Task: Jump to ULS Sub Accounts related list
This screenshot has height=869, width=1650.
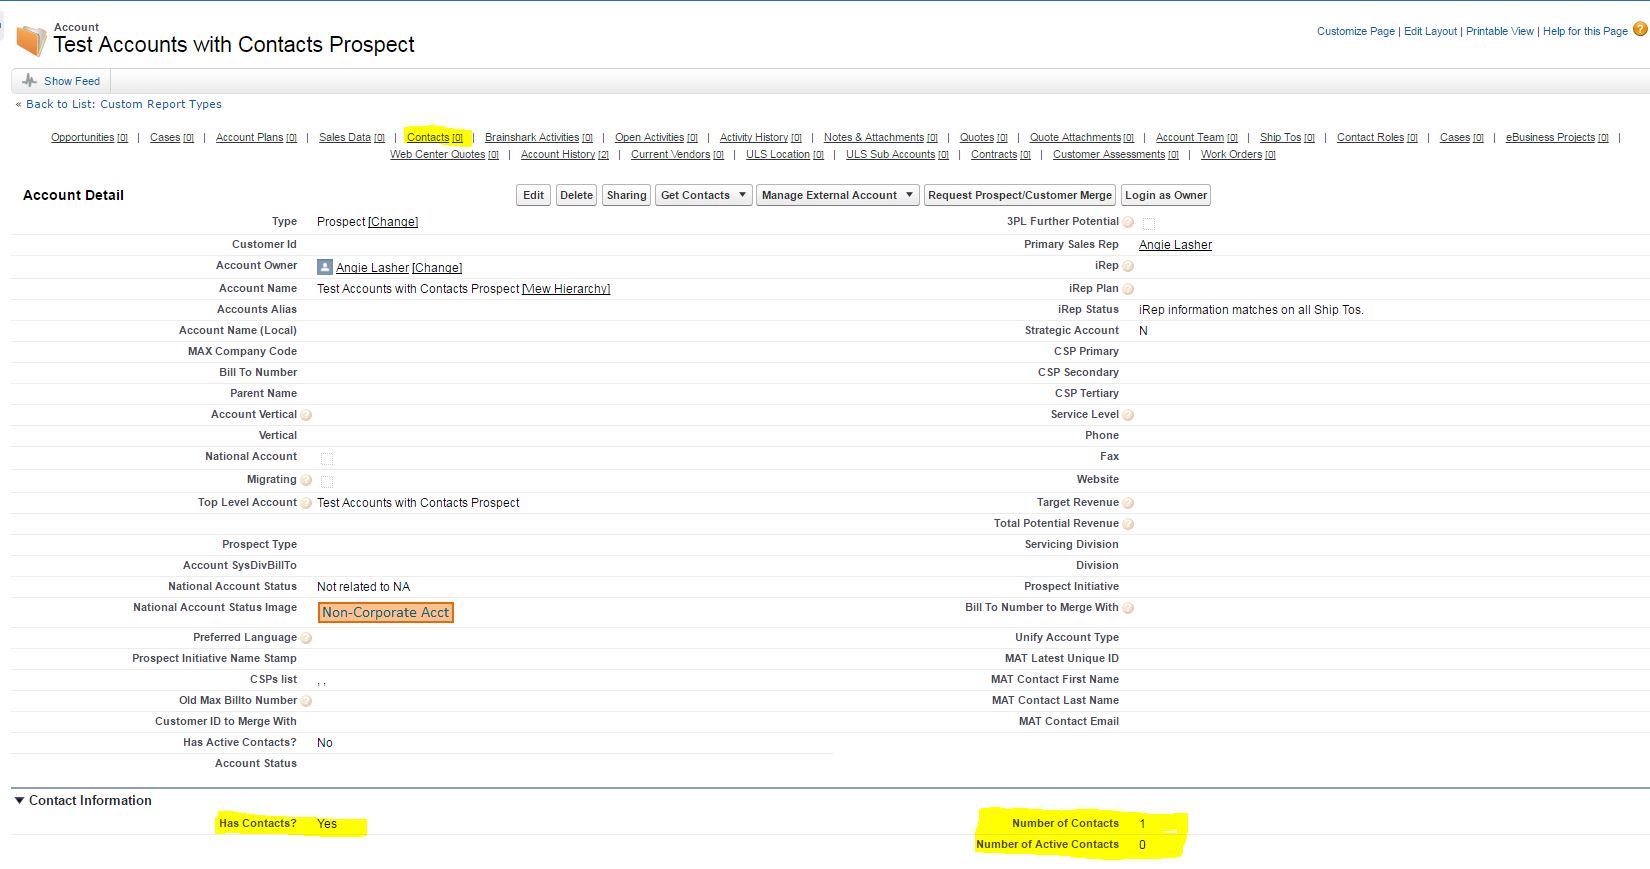Action: pyautogui.click(x=897, y=155)
